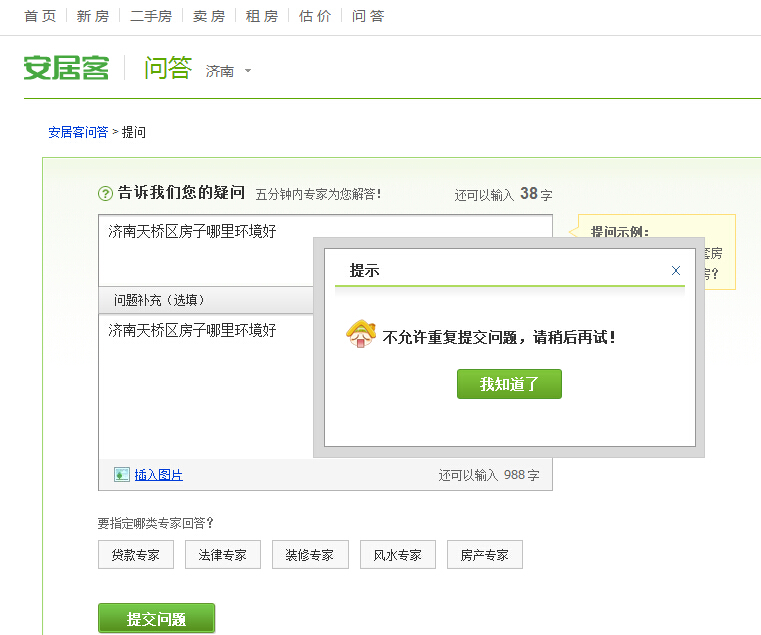Click the crying house mascot icon
The width and height of the screenshot is (761, 635).
click(361, 334)
